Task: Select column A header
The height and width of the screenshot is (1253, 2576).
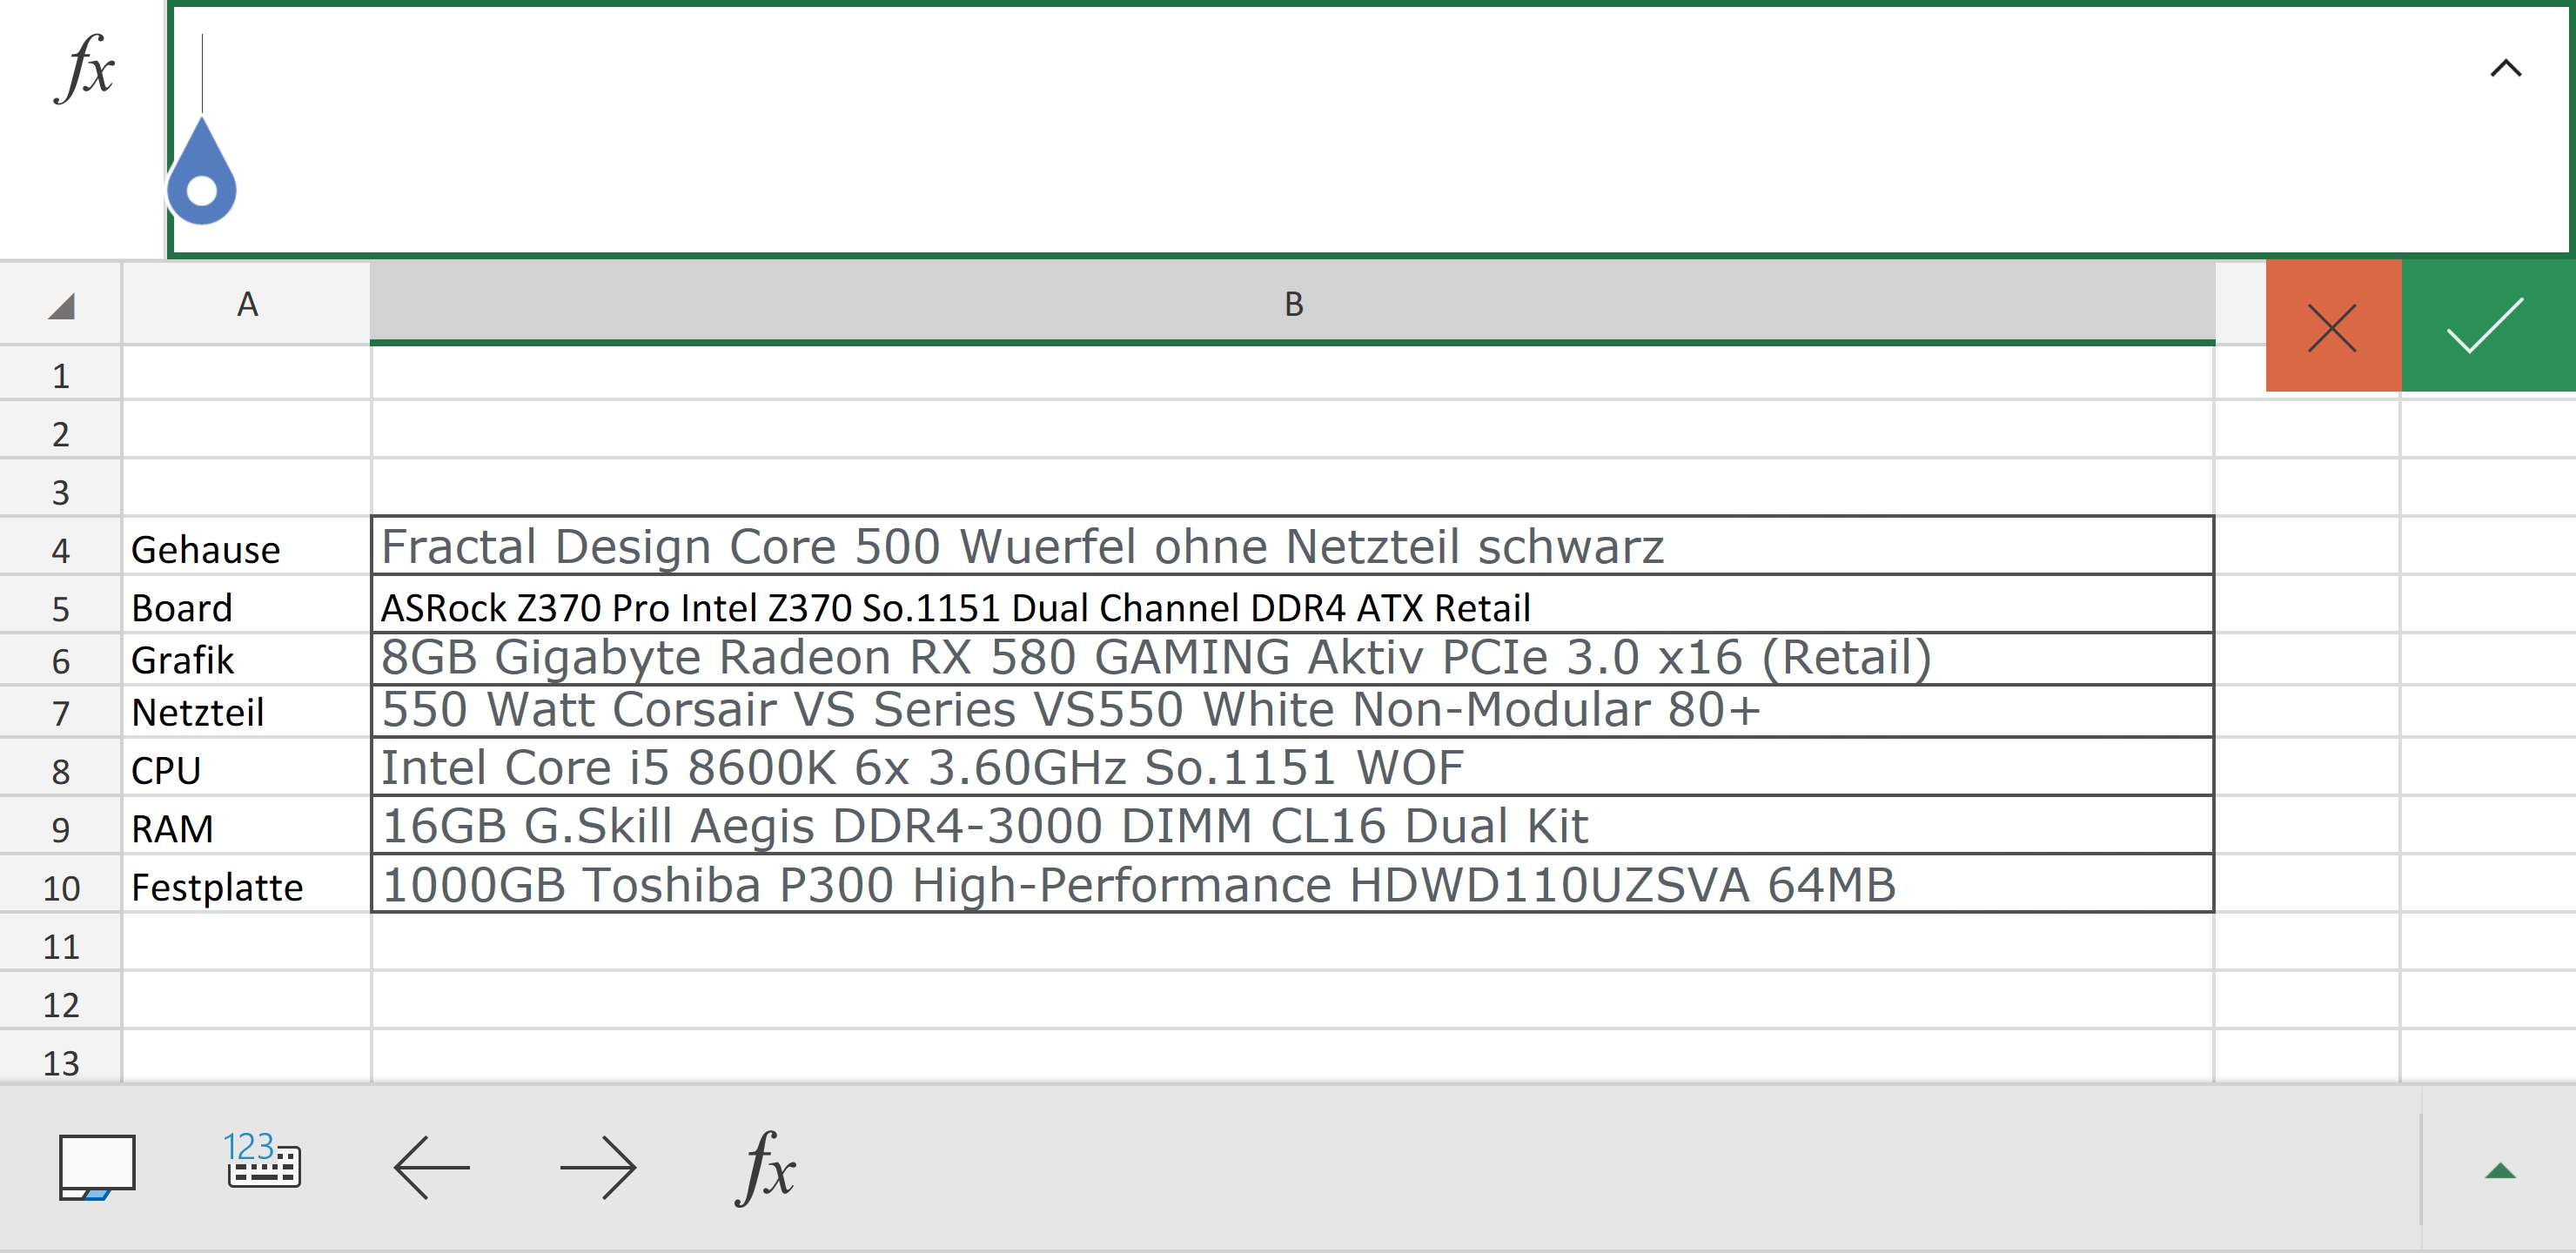Action: click(247, 304)
